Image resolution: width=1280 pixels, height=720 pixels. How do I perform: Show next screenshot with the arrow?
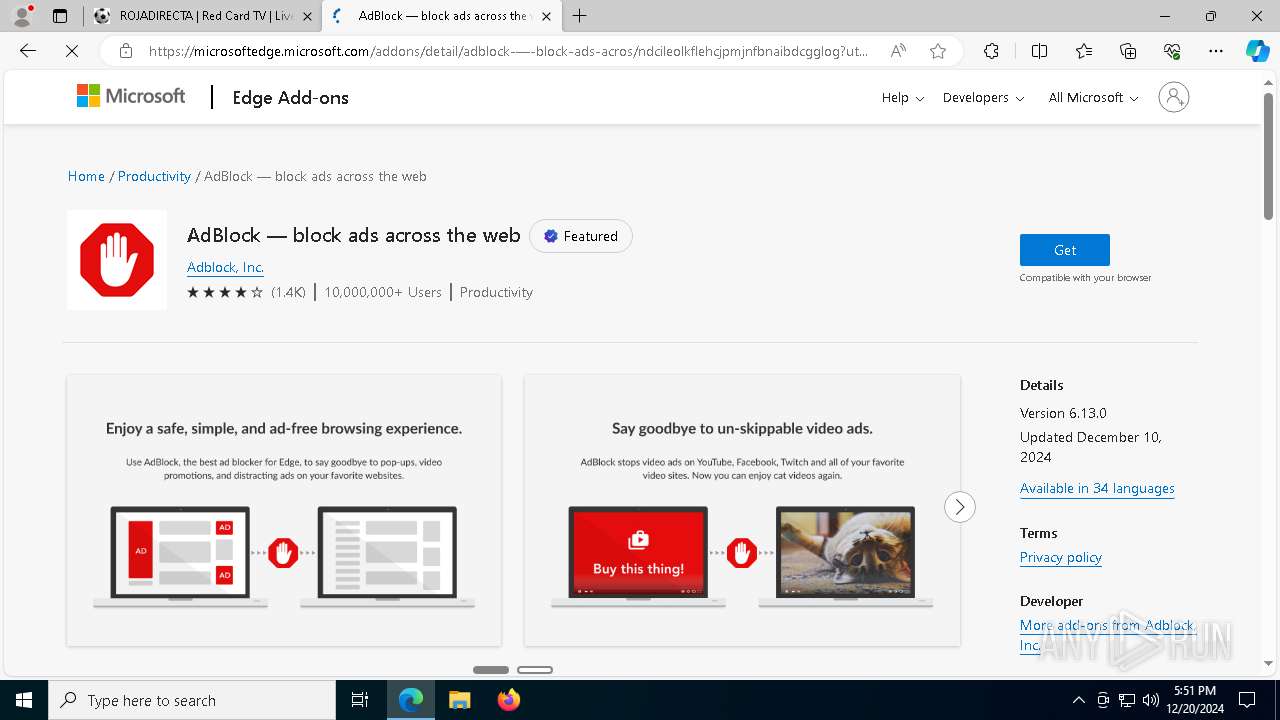click(959, 507)
